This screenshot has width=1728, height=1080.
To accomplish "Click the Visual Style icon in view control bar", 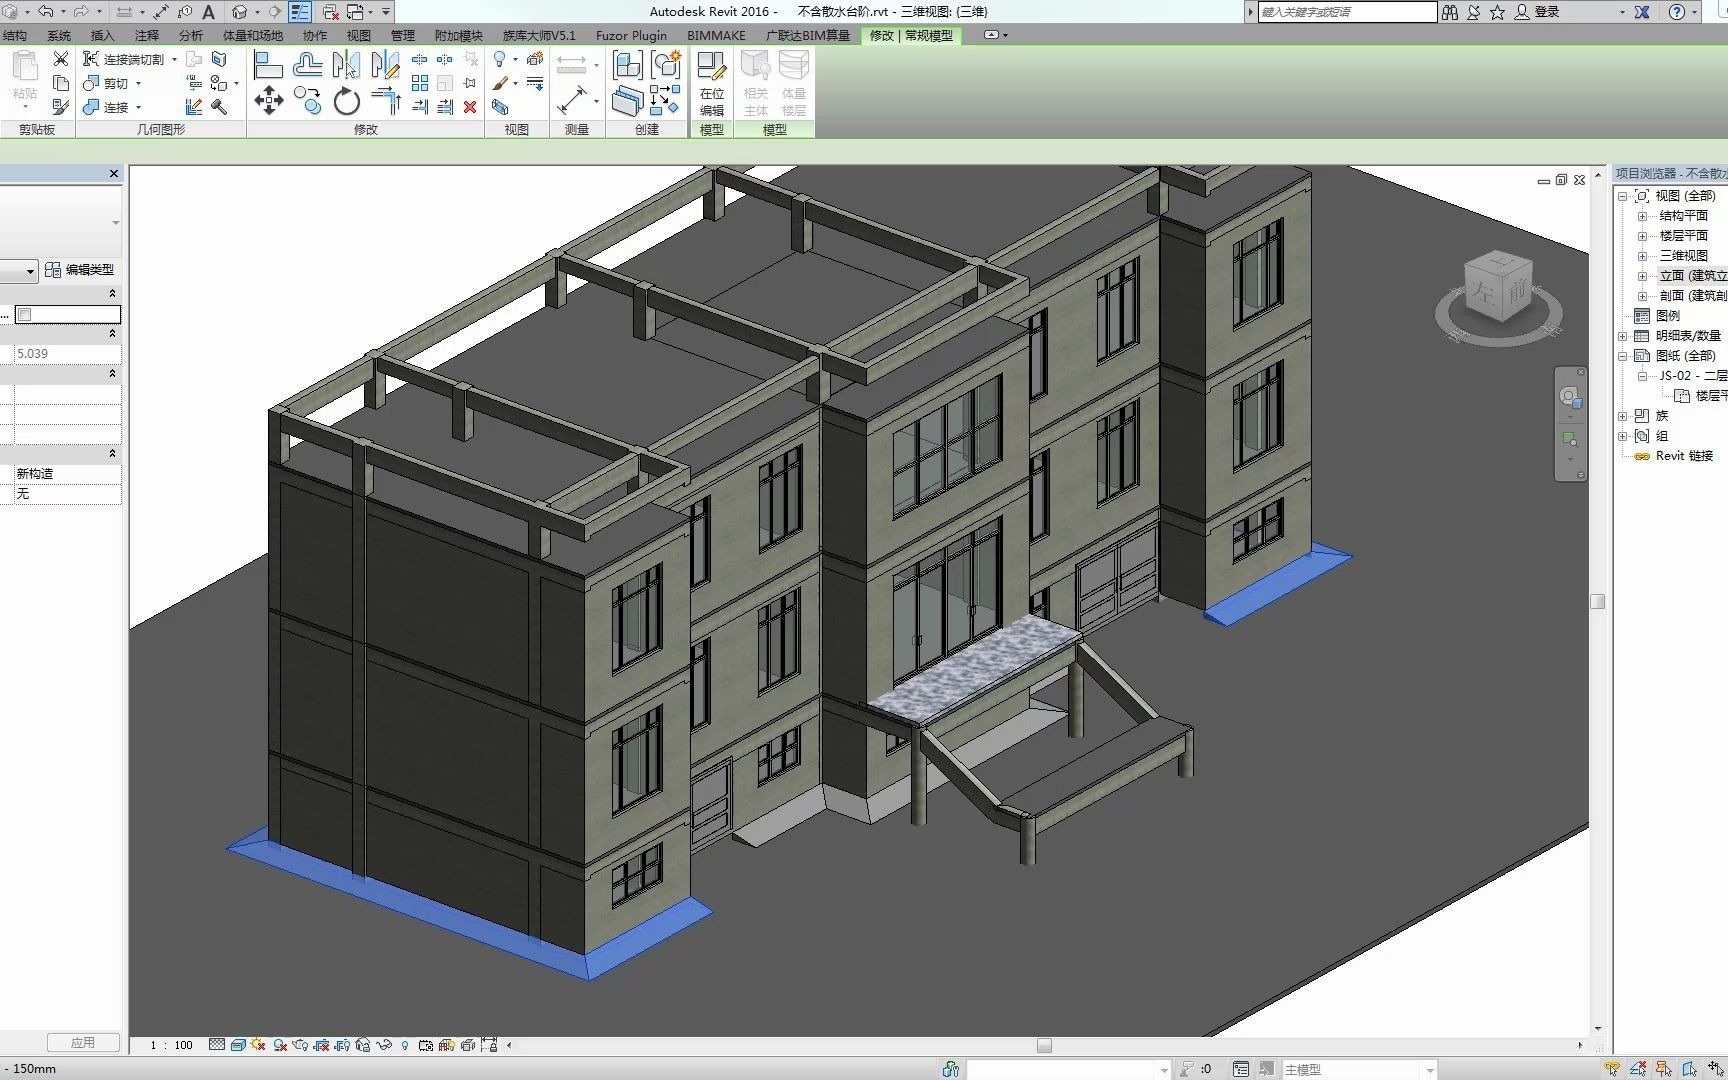I will 238,1045.
